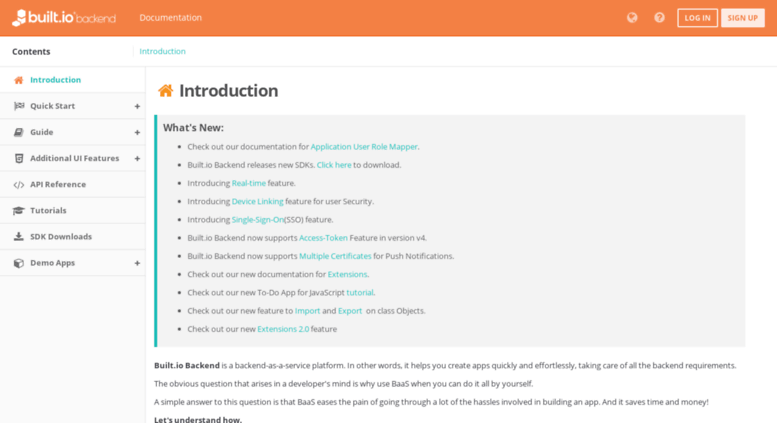Click the Demo Apps cube icon
The height and width of the screenshot is (423, 777).
tap(19, 263)
